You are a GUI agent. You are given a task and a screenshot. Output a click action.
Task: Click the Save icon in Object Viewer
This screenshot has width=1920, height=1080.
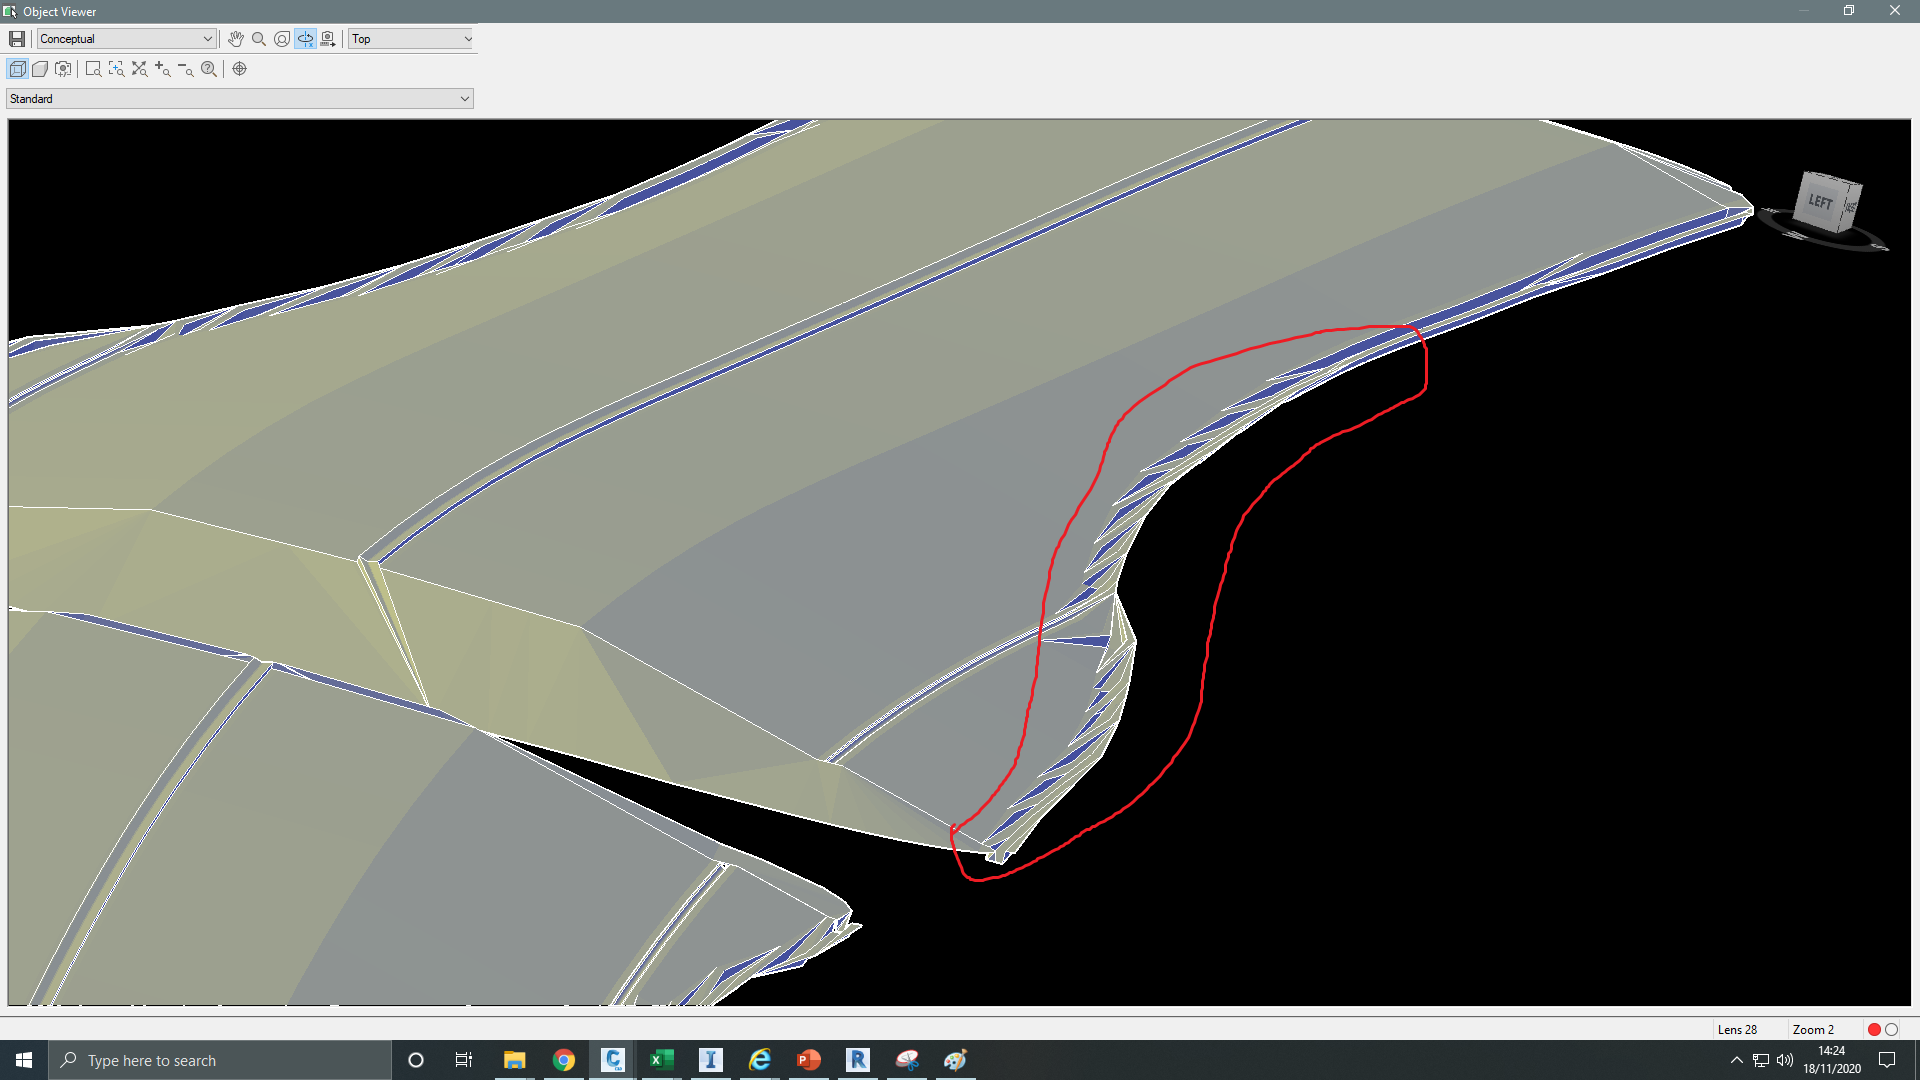pos(17,38)
